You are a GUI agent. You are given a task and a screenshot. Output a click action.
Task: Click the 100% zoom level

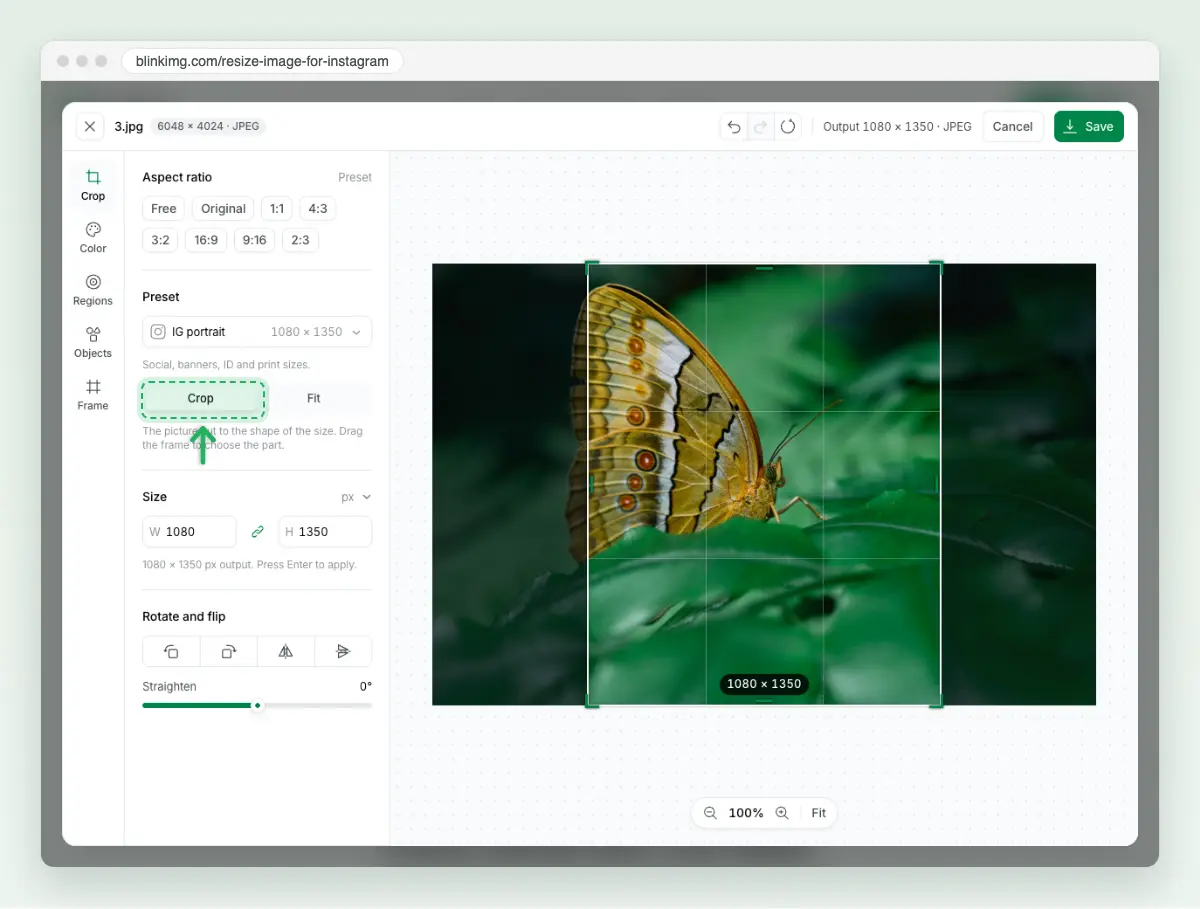coord(746,813)
